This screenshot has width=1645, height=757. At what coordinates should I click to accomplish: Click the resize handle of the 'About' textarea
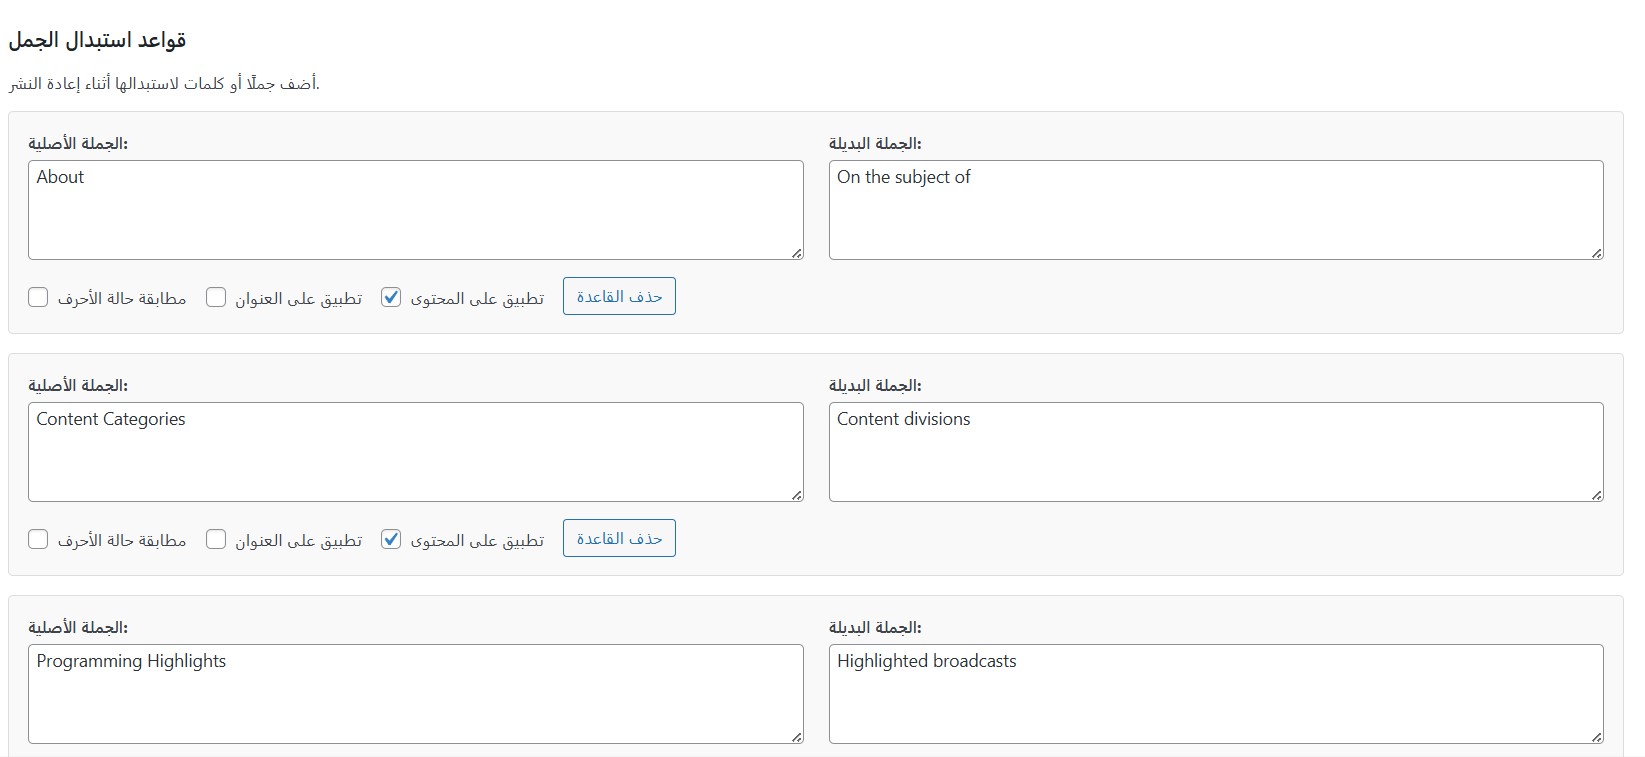pos(797,254)
